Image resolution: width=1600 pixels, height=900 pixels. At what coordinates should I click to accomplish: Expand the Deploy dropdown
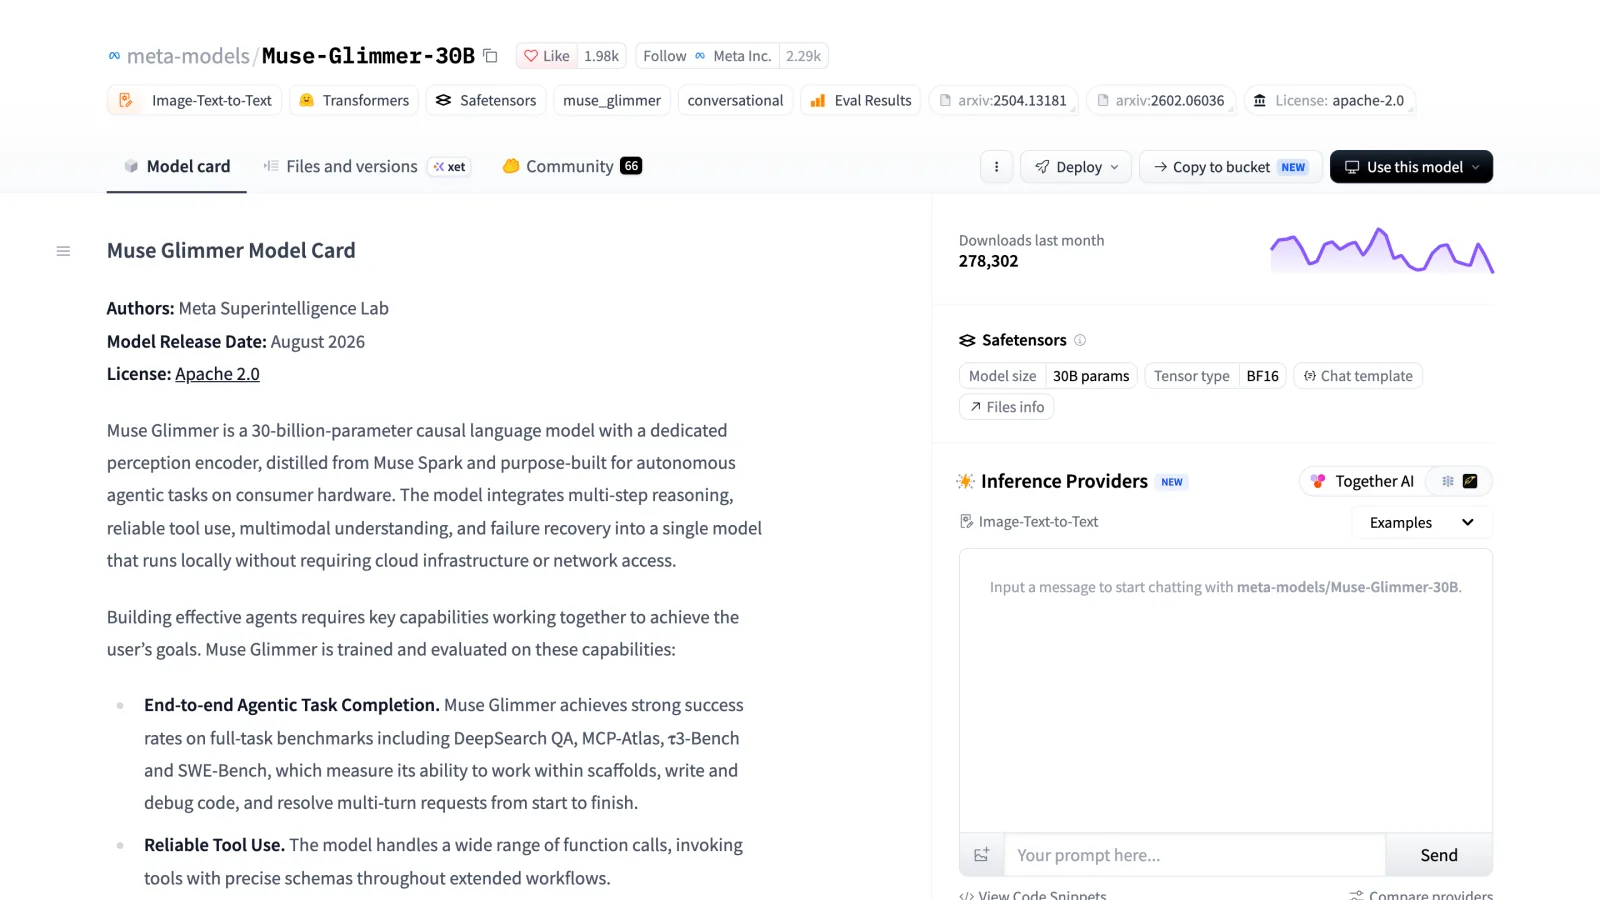pyautogui.click(x=1076, y=167)
